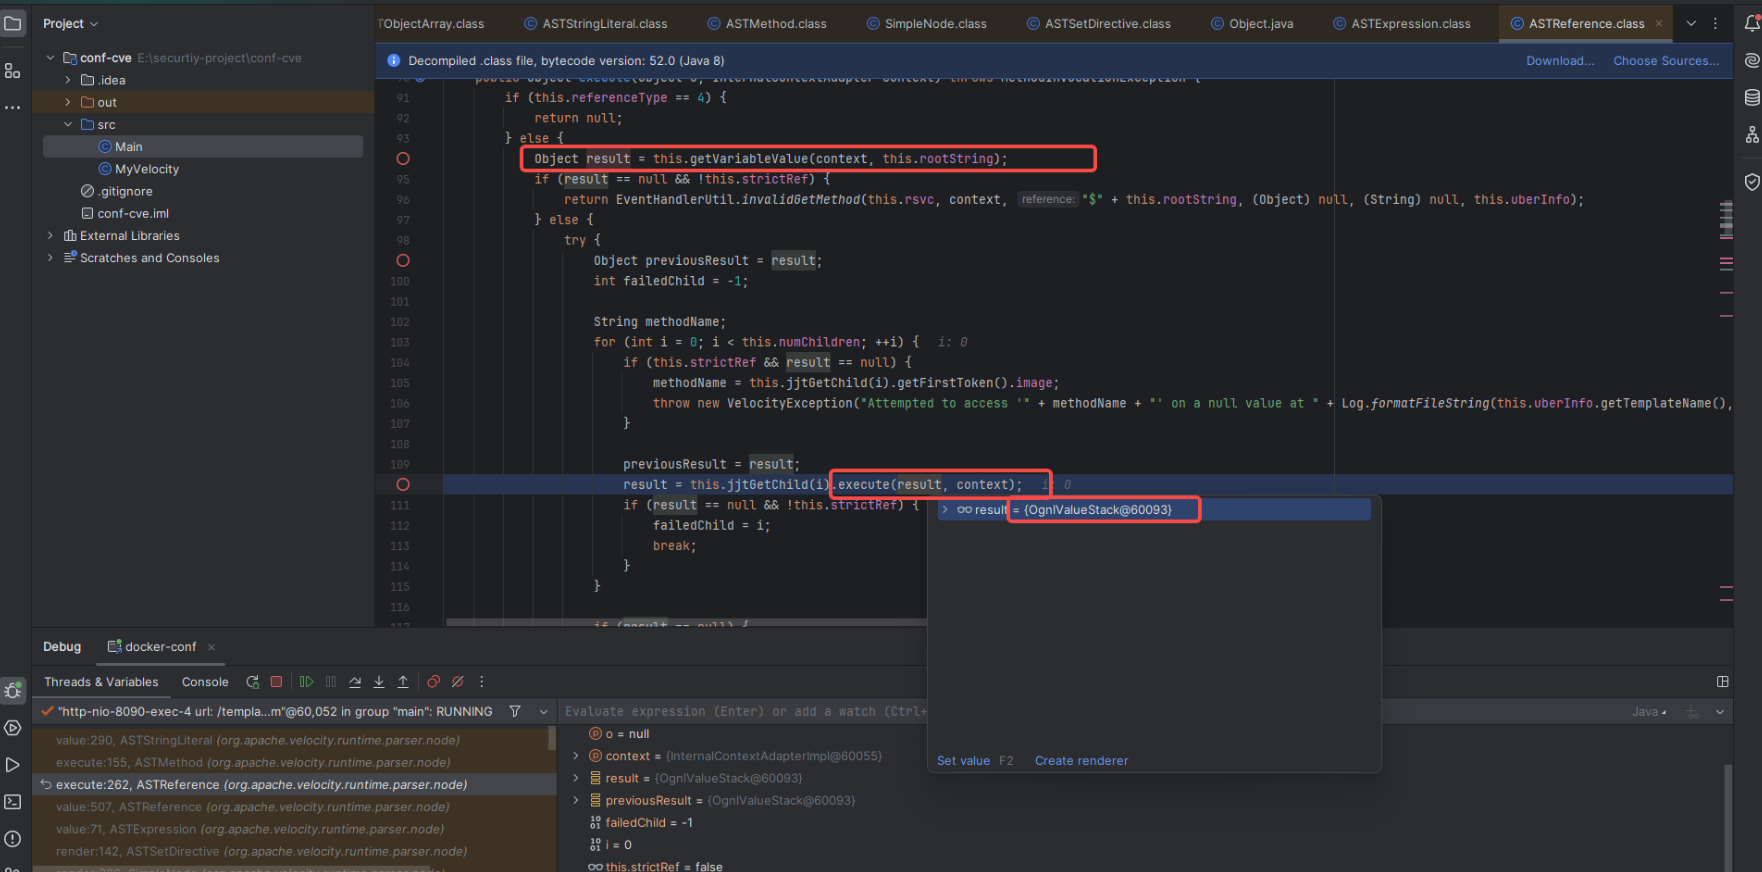Resume program execution
1762x872 pixels.
point(306,682)
